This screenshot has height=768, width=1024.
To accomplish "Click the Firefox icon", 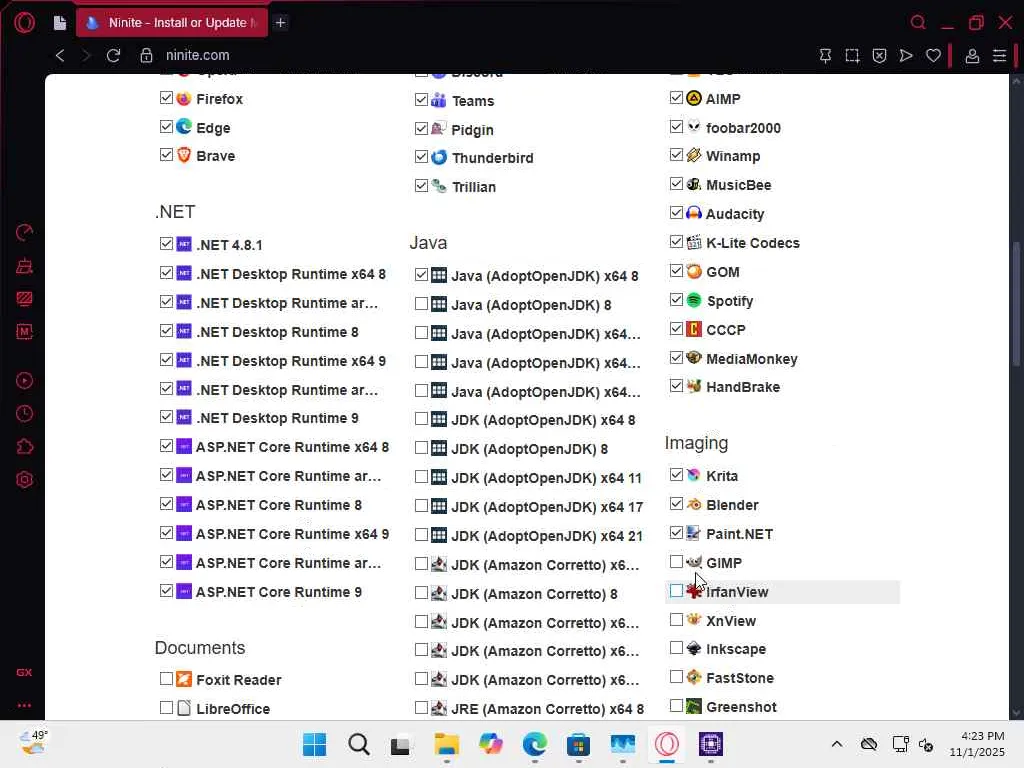I will pos(184,99).
